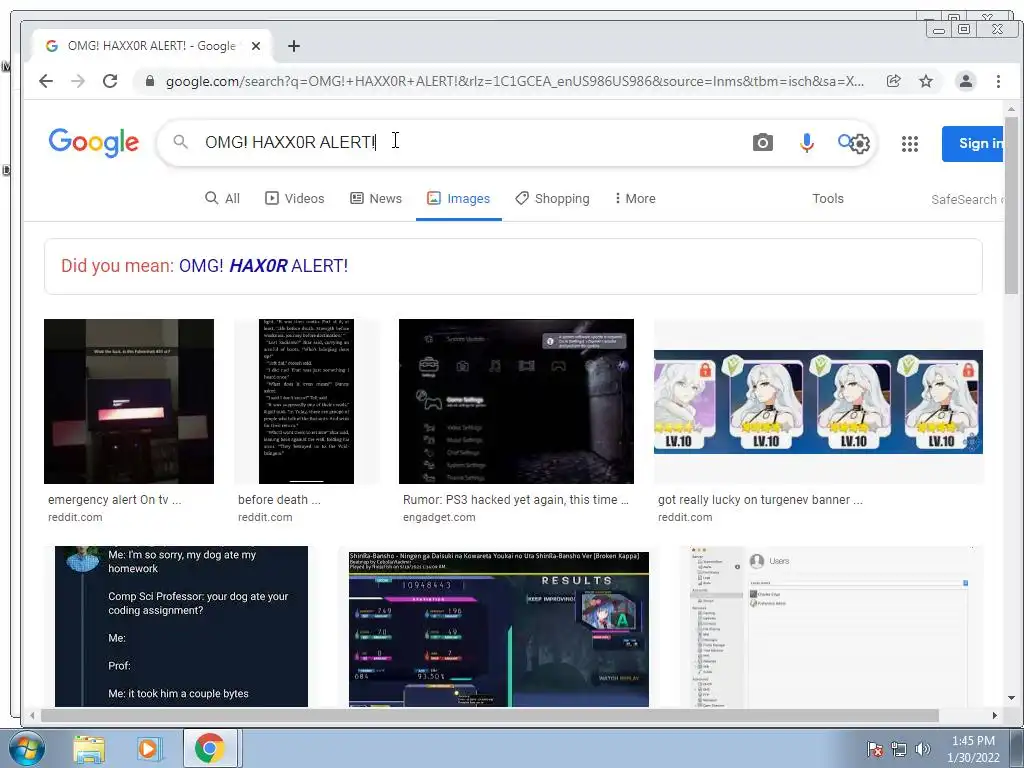Select the Images tab
Screen dimensions: 1024x768
(458, 199)
